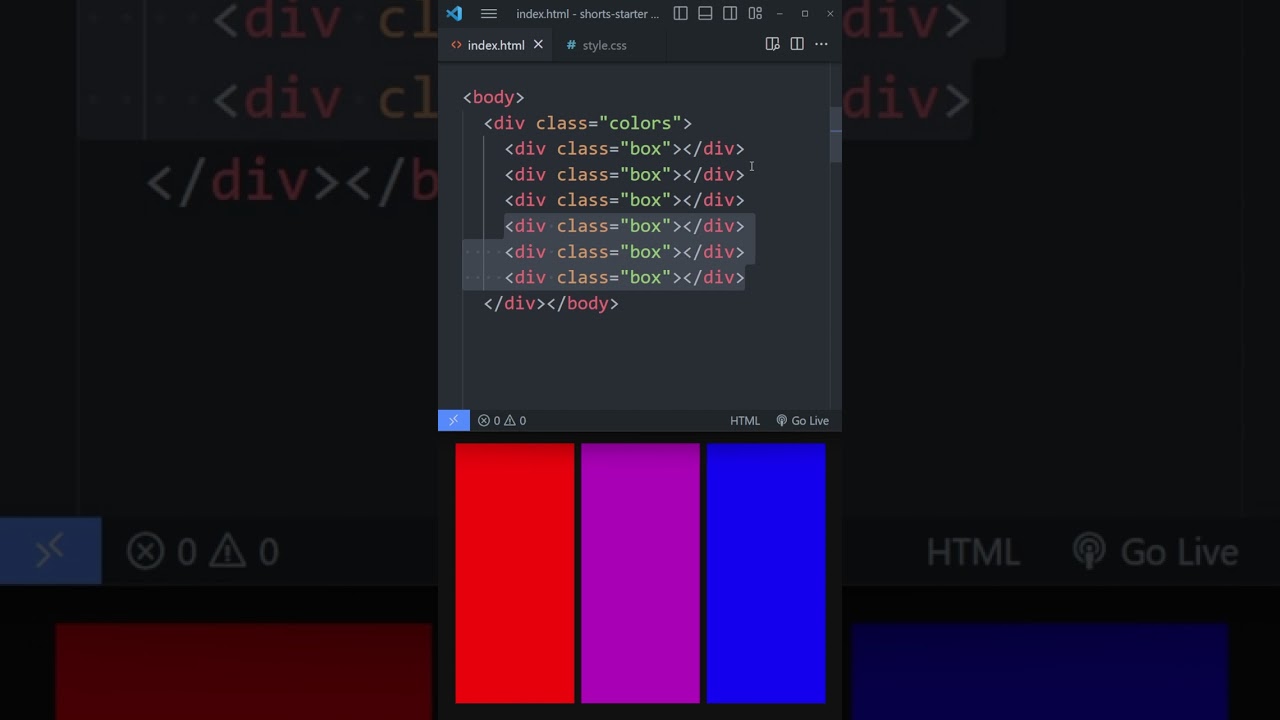The height and width of the screenshot is (720, 1280).
Task: Click the purple color box in preview
Action: click(x=640, y=573)
